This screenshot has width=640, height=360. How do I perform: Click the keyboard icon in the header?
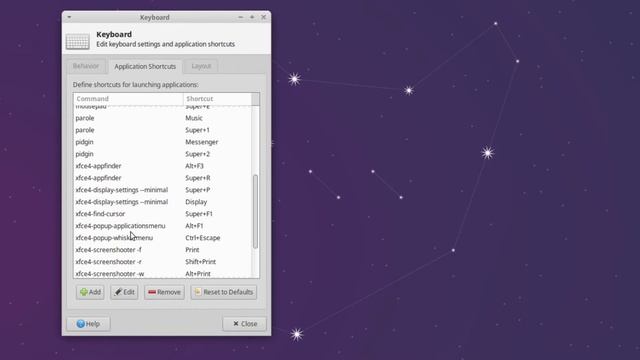coord(78,41)
